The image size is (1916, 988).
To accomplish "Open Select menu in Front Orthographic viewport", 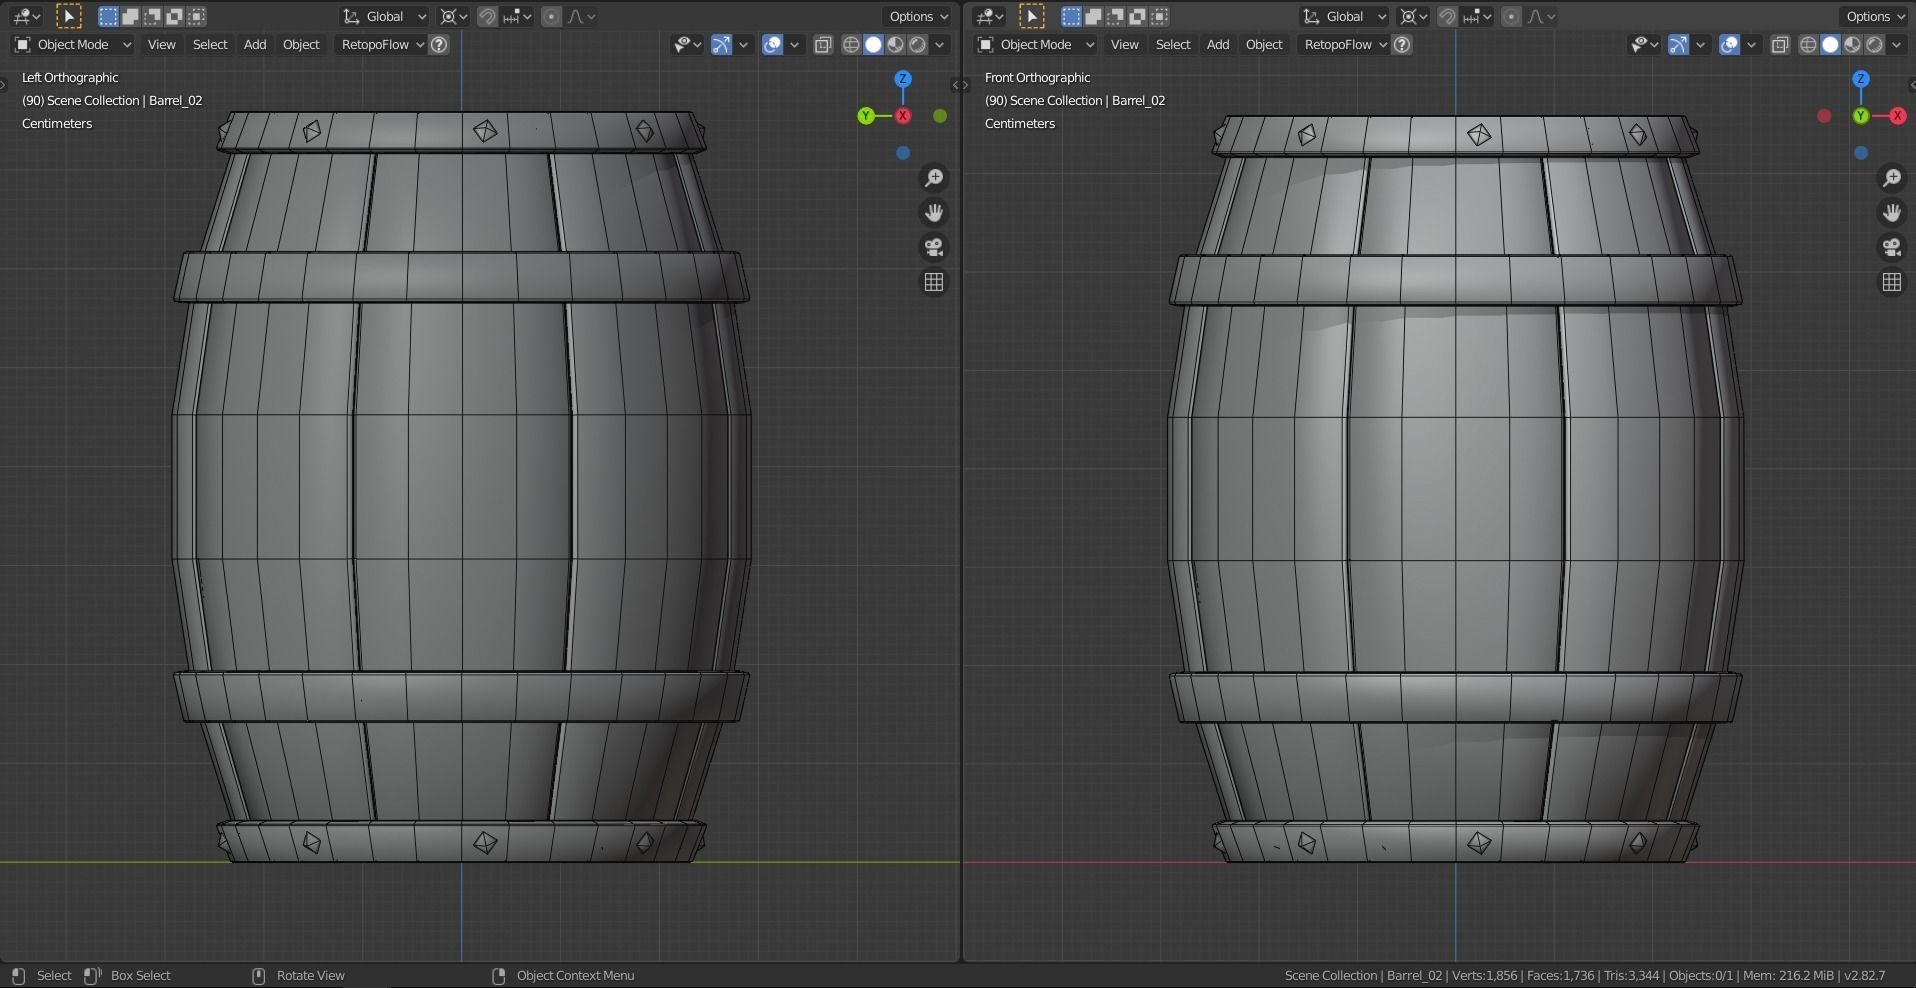I will click(1173, 44).
